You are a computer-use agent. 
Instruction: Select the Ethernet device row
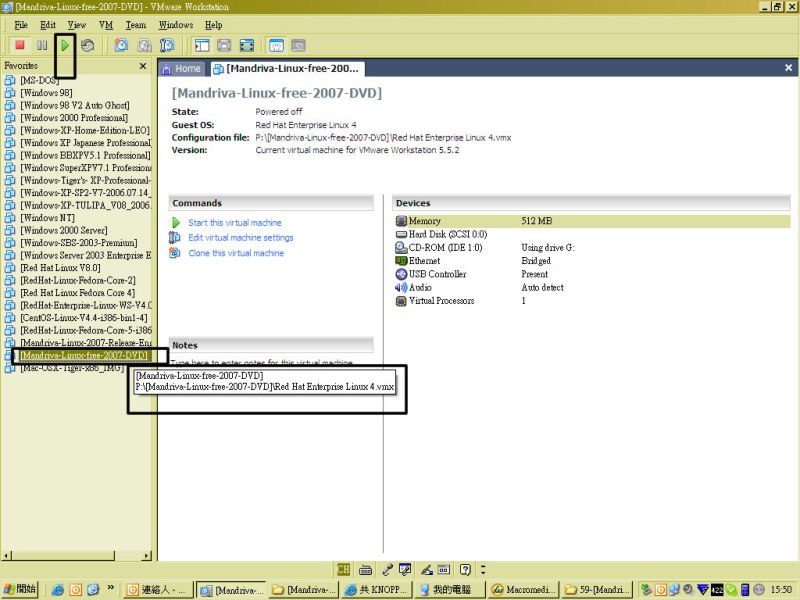(424, 261)
